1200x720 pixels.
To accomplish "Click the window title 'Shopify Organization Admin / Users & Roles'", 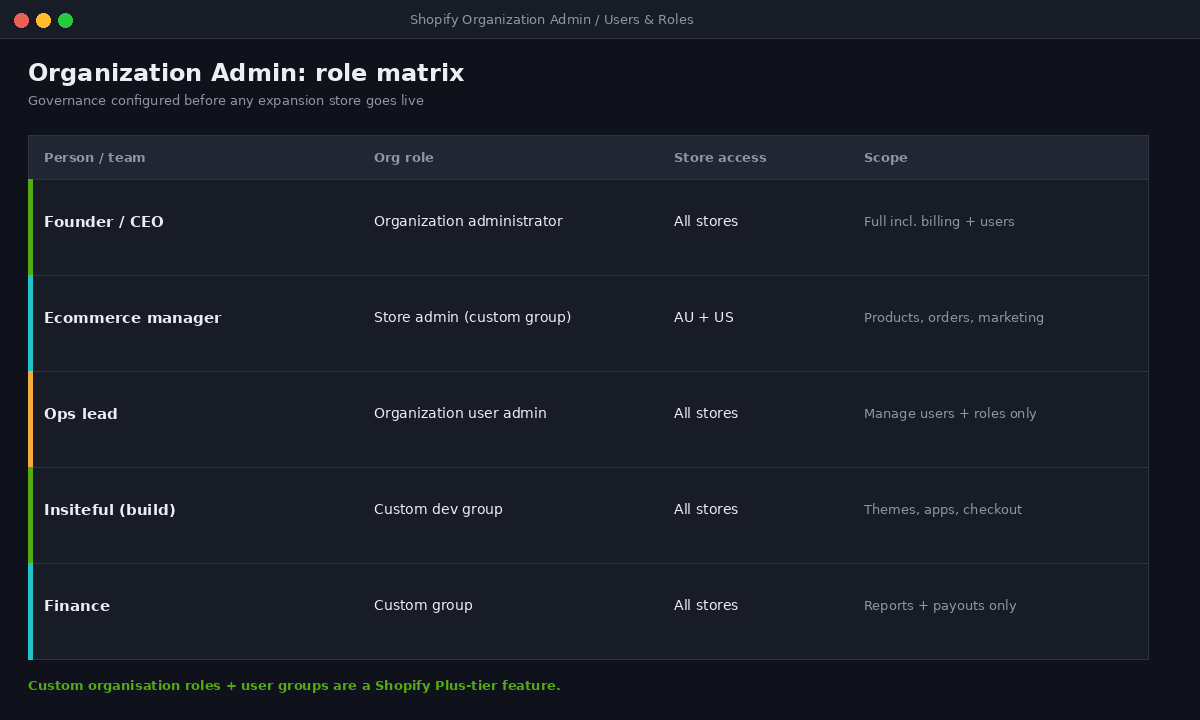I will 552,20.
